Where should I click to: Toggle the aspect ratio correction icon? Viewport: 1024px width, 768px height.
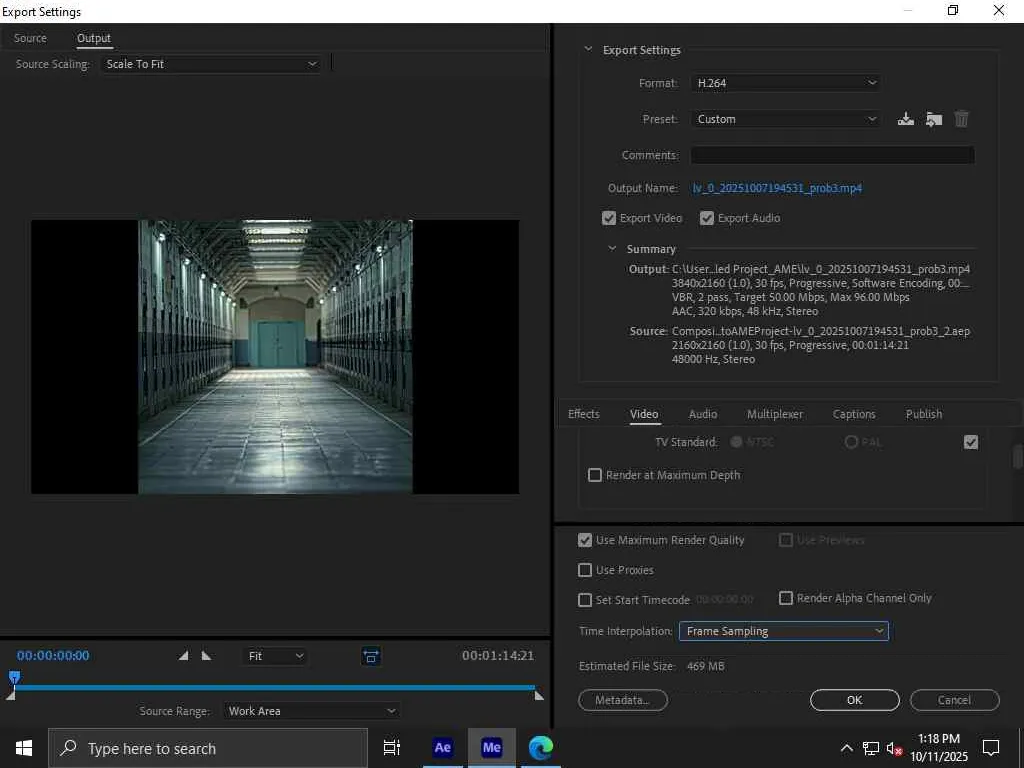click(371, 656)
